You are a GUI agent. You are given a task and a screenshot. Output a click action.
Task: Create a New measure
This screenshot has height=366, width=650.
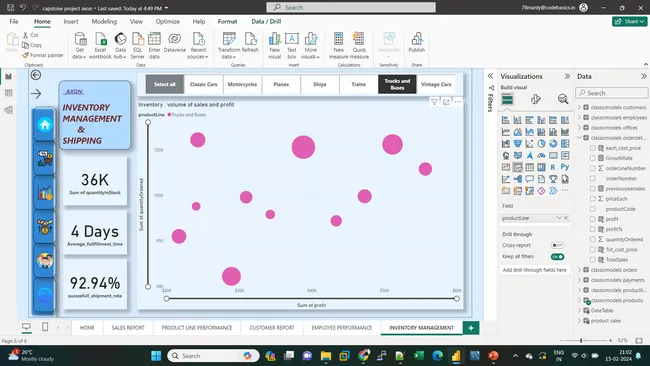[x=338, y=46]
